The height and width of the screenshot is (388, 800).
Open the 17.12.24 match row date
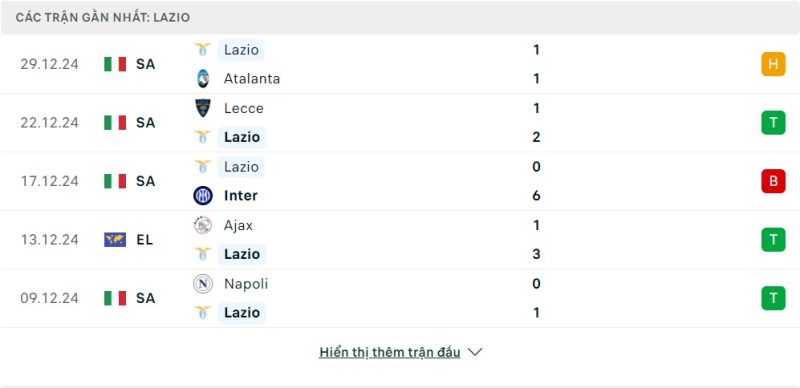tap(49, 181)
